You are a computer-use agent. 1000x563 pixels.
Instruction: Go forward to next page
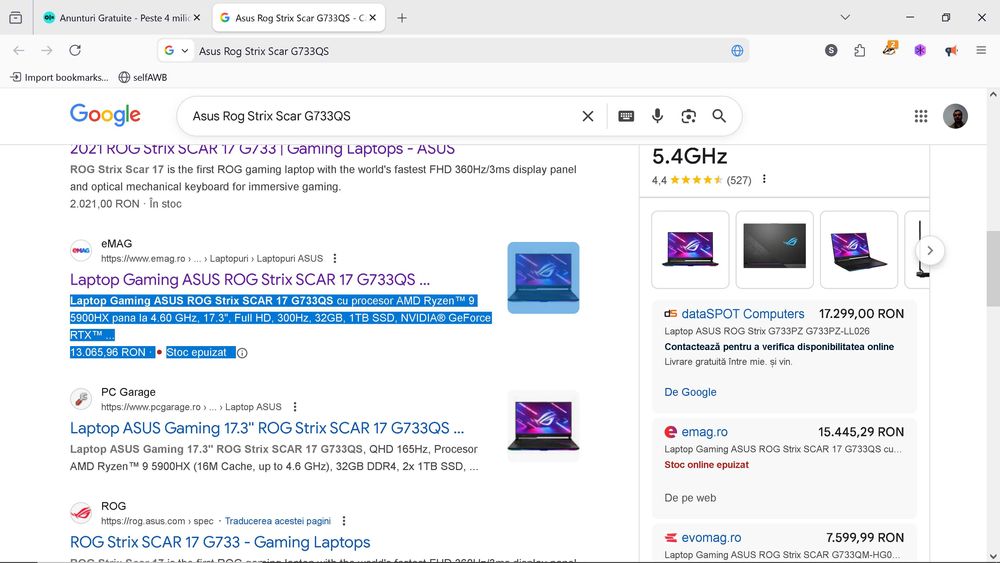tap(47, 50)
